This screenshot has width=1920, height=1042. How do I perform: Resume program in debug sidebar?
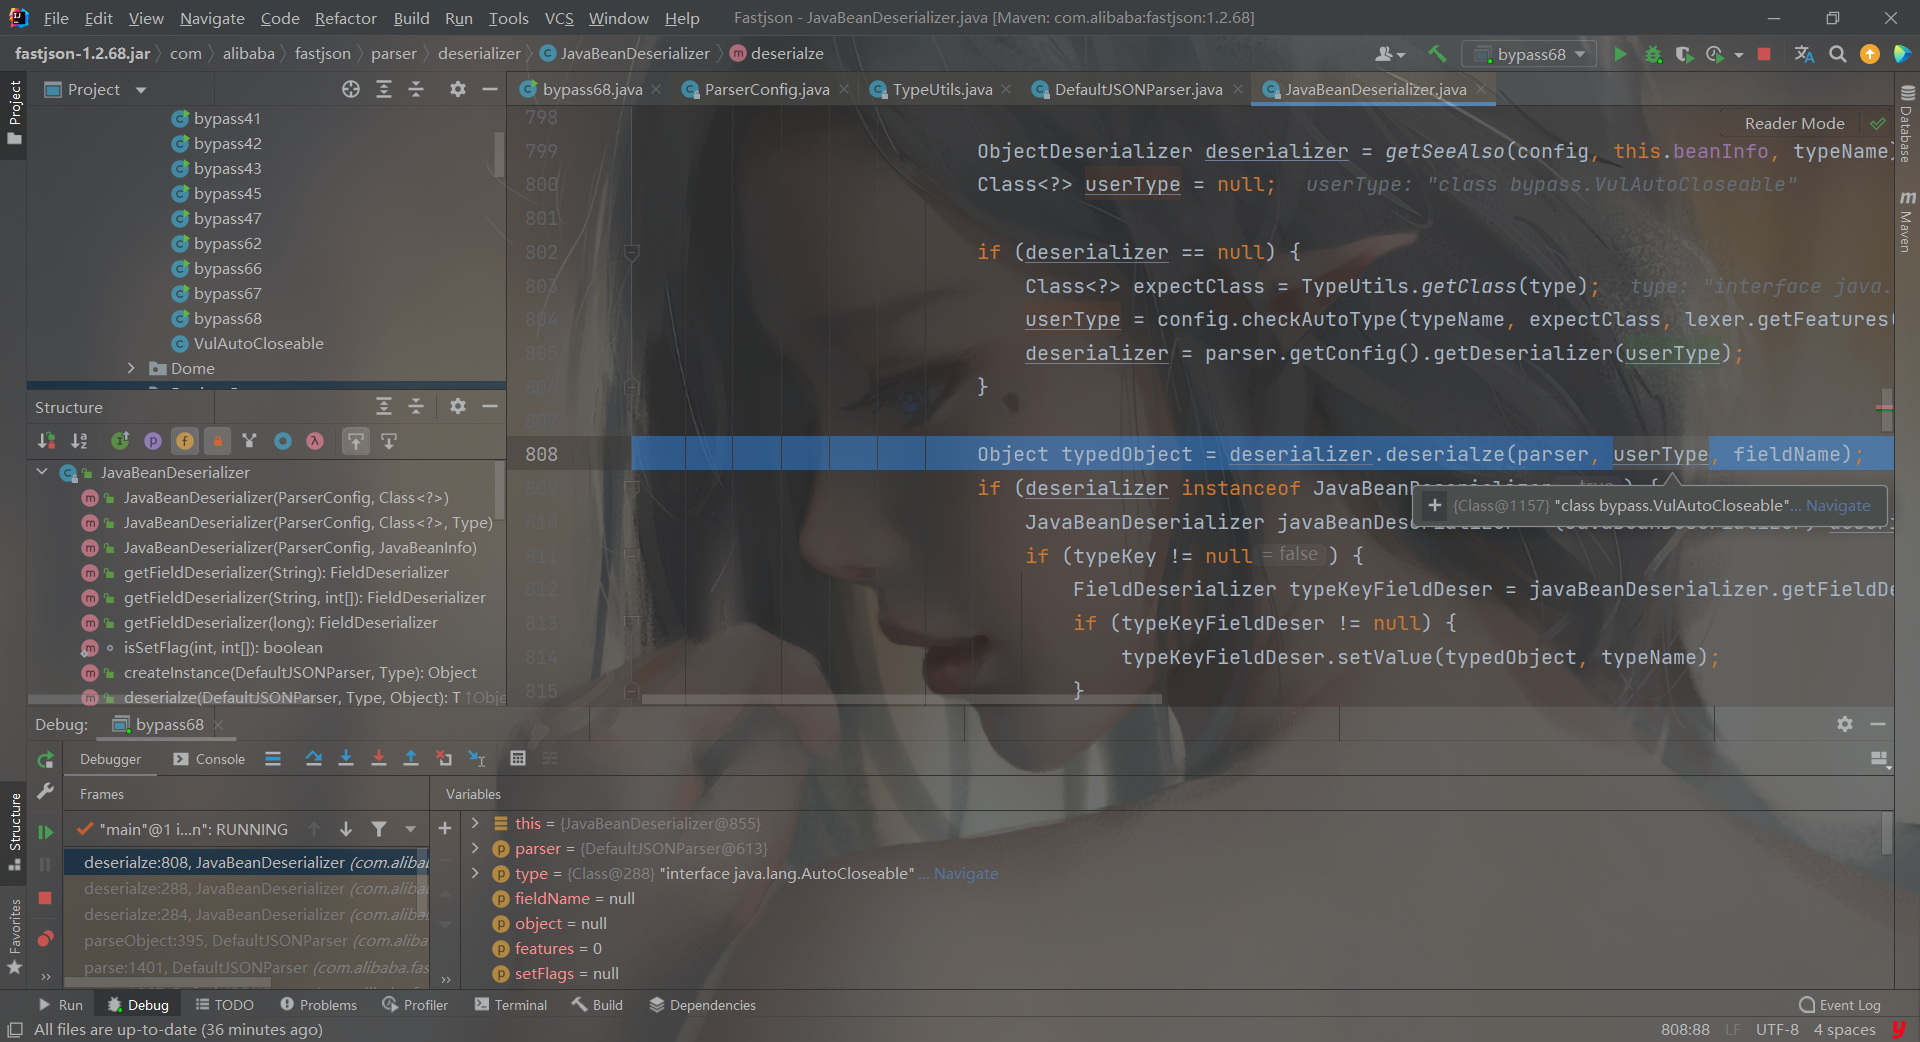[45, 832]
